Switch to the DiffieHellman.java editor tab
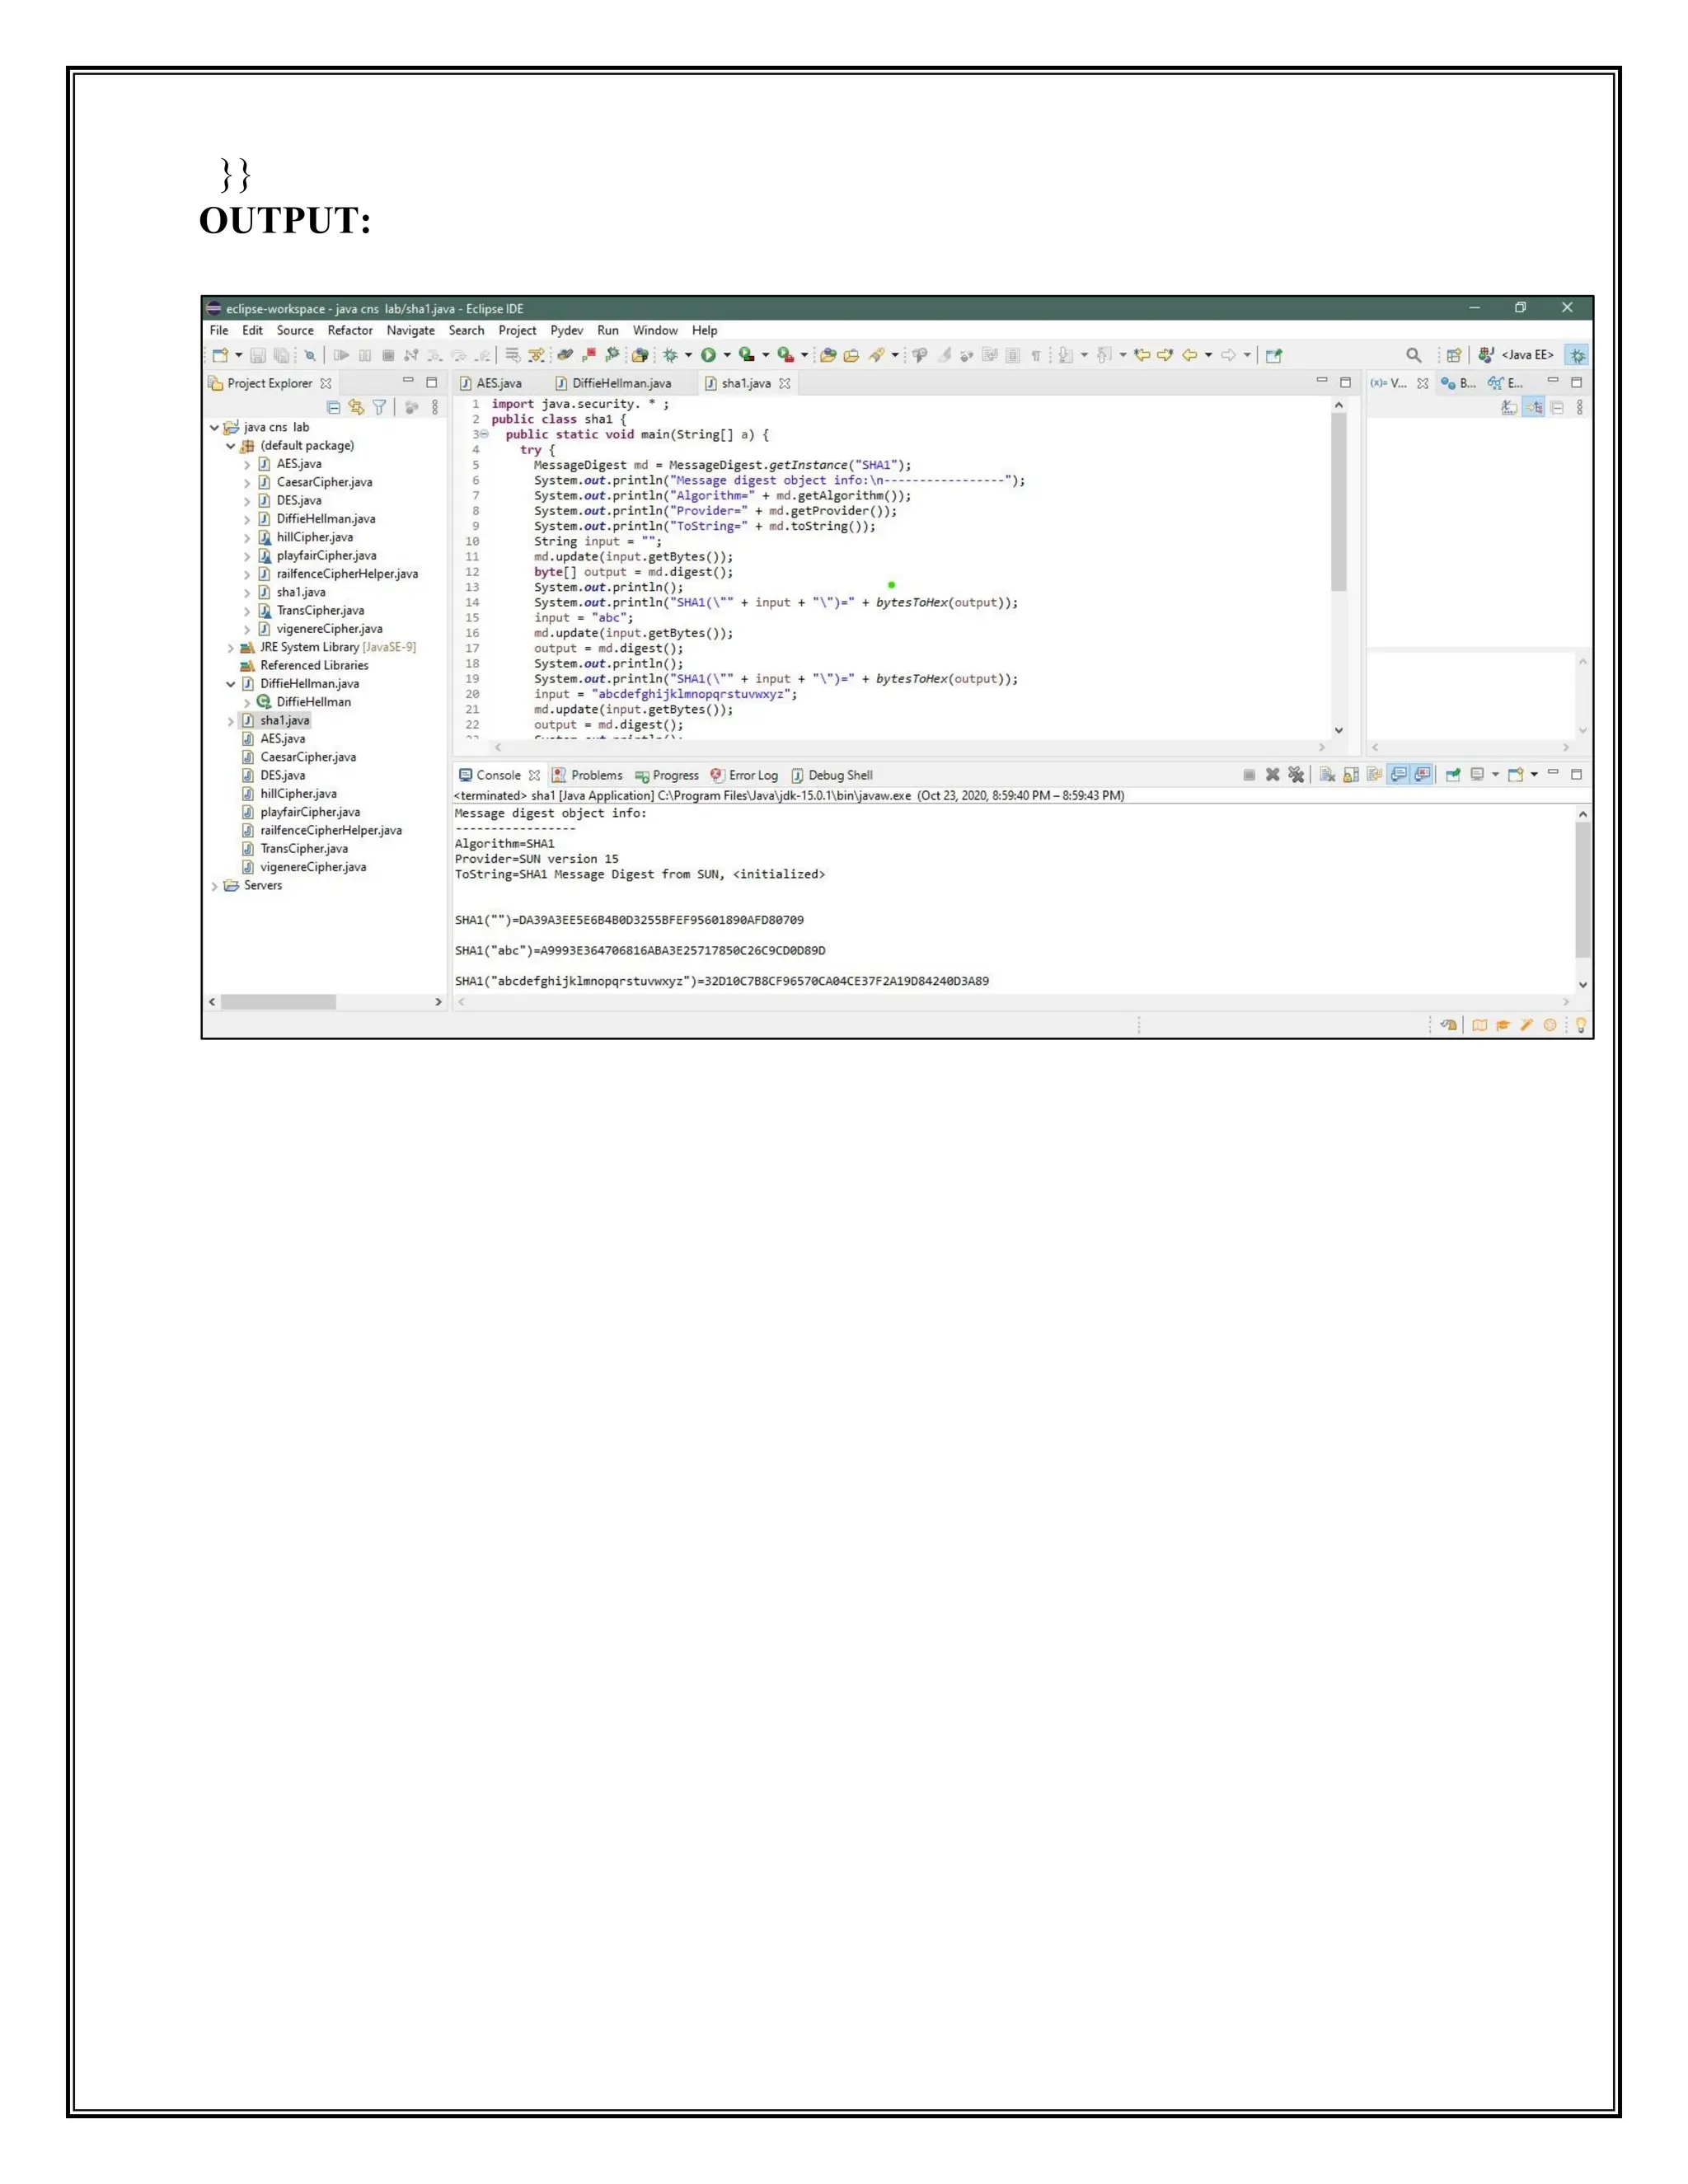This screenshot has height=2184, width=1688. click(x=621, y=384)
